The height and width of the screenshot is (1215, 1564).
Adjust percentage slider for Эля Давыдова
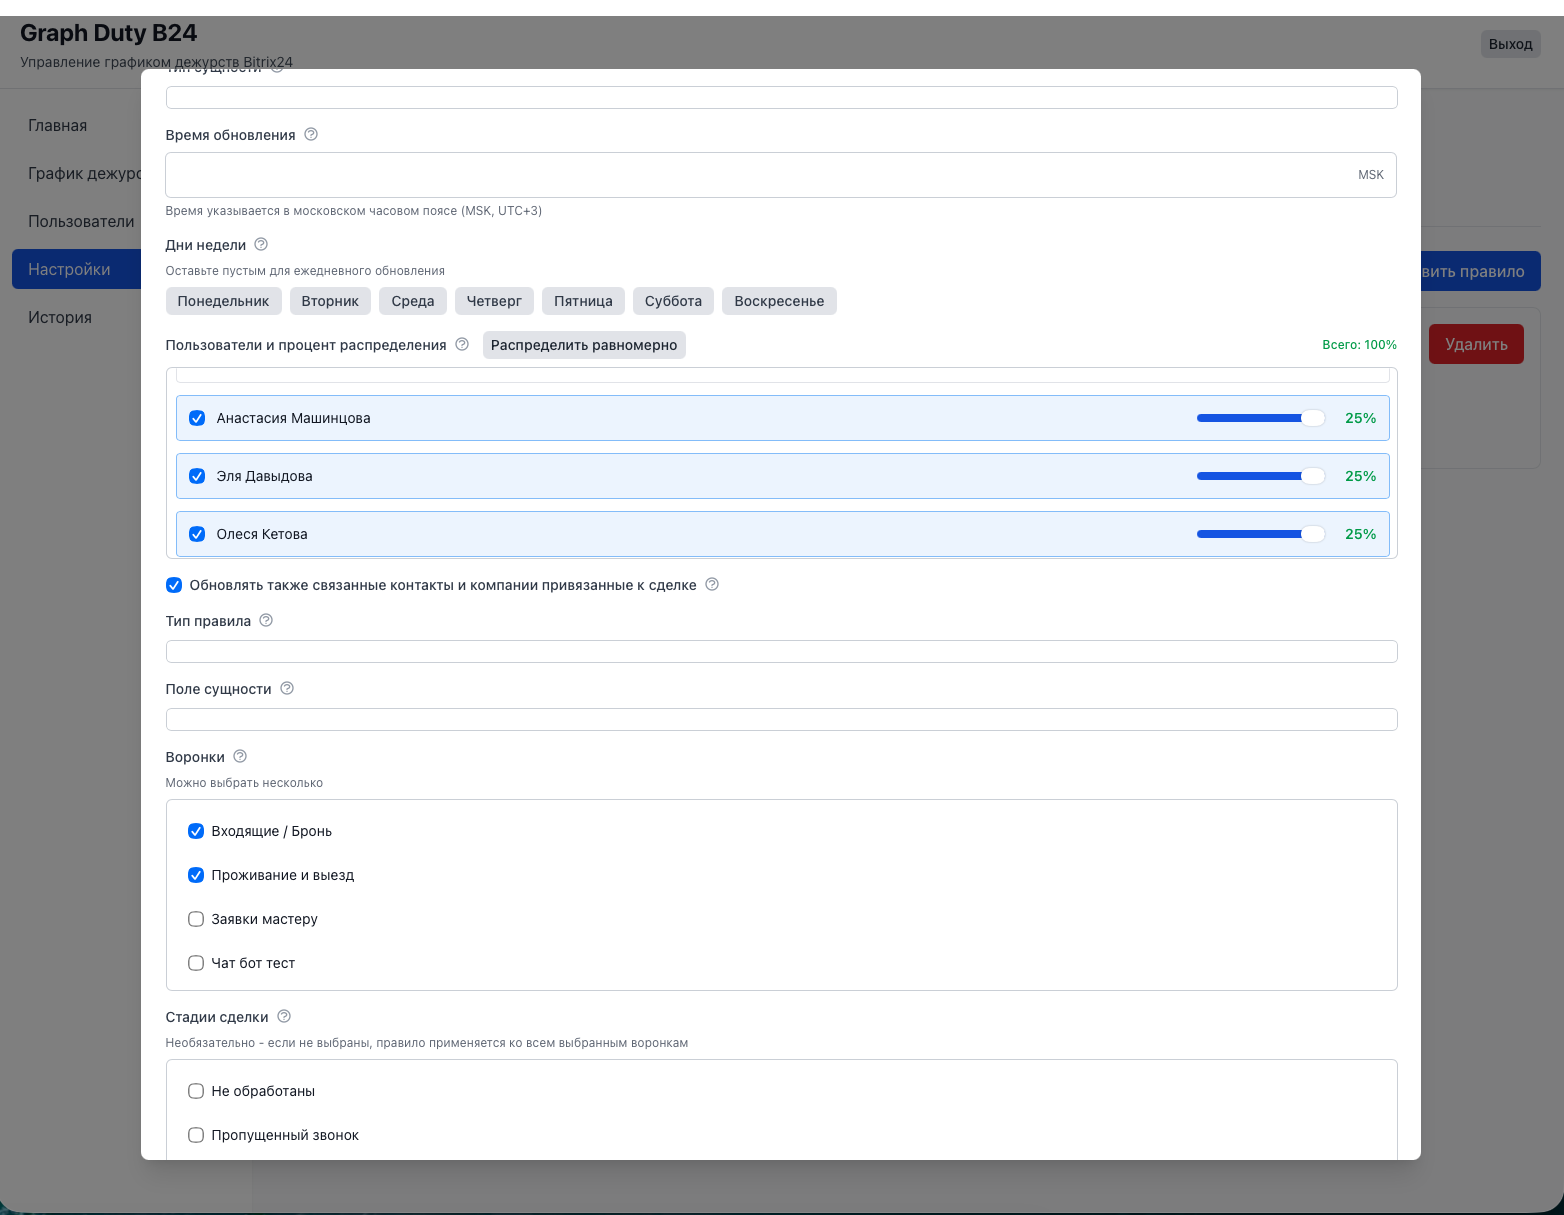[1260, 476]
